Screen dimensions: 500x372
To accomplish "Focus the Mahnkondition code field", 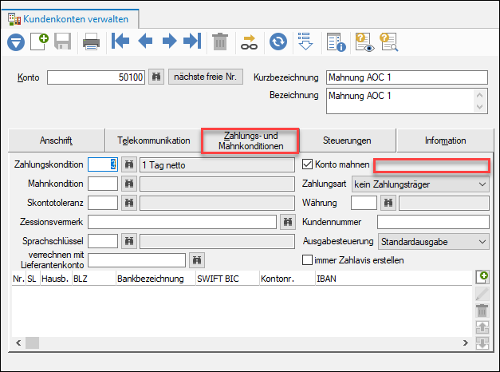I will point(103,184).
